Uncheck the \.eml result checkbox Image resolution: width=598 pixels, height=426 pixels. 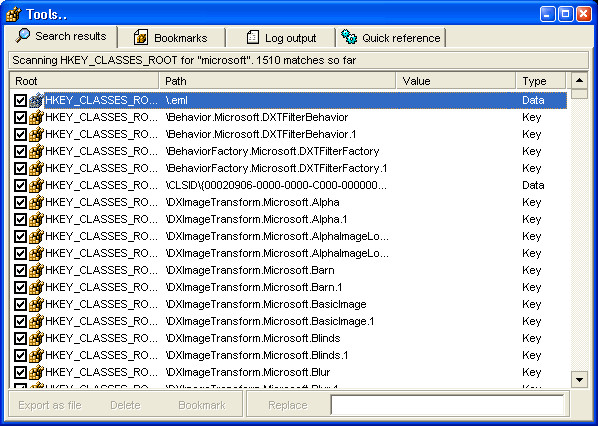pos(20,101)
